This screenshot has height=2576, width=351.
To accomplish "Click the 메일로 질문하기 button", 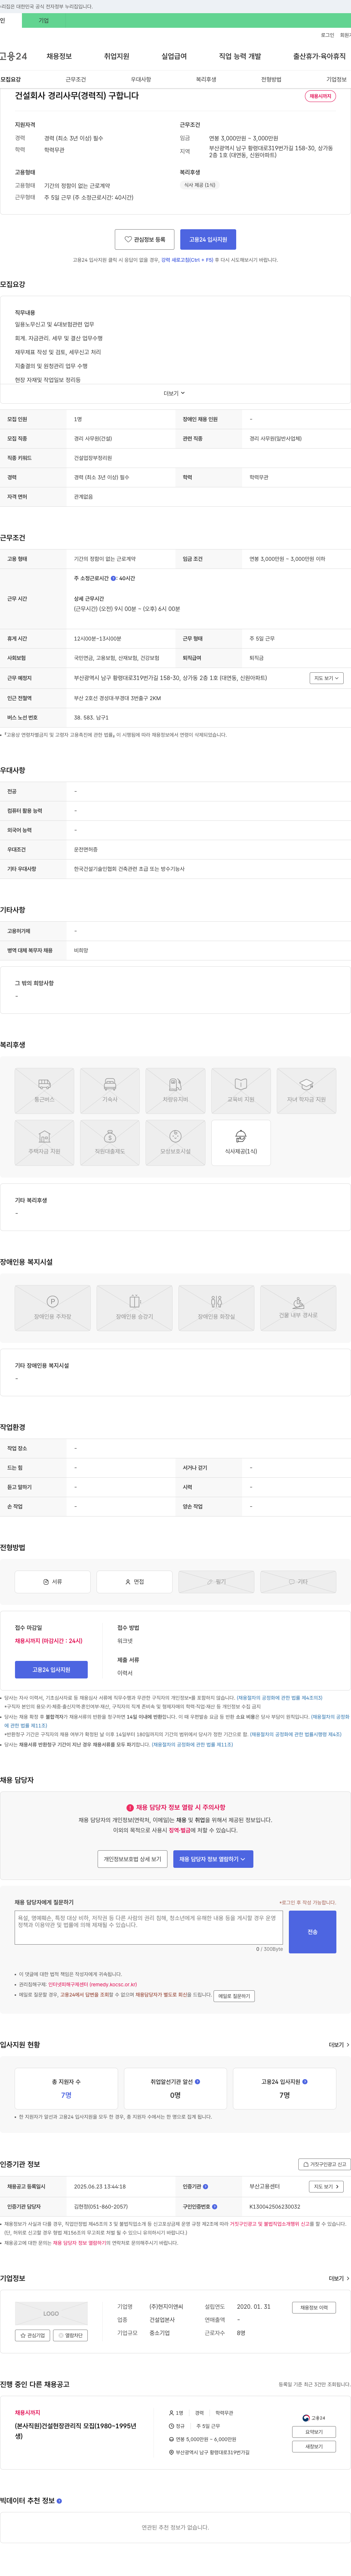I will (x=234, y=1996).
